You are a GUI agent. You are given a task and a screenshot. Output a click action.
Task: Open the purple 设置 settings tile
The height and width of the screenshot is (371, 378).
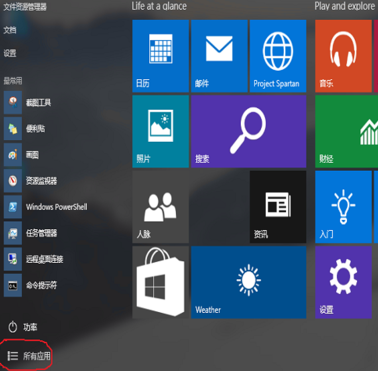pos(343,282)
